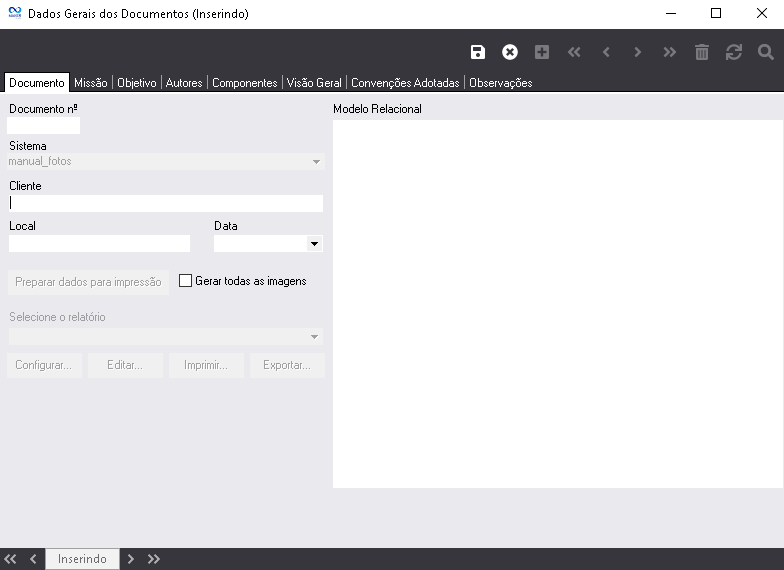Click the delete (trash can) icon
Image resolution: width=784 pixels, height=570 pixels.
click(702, 52)
